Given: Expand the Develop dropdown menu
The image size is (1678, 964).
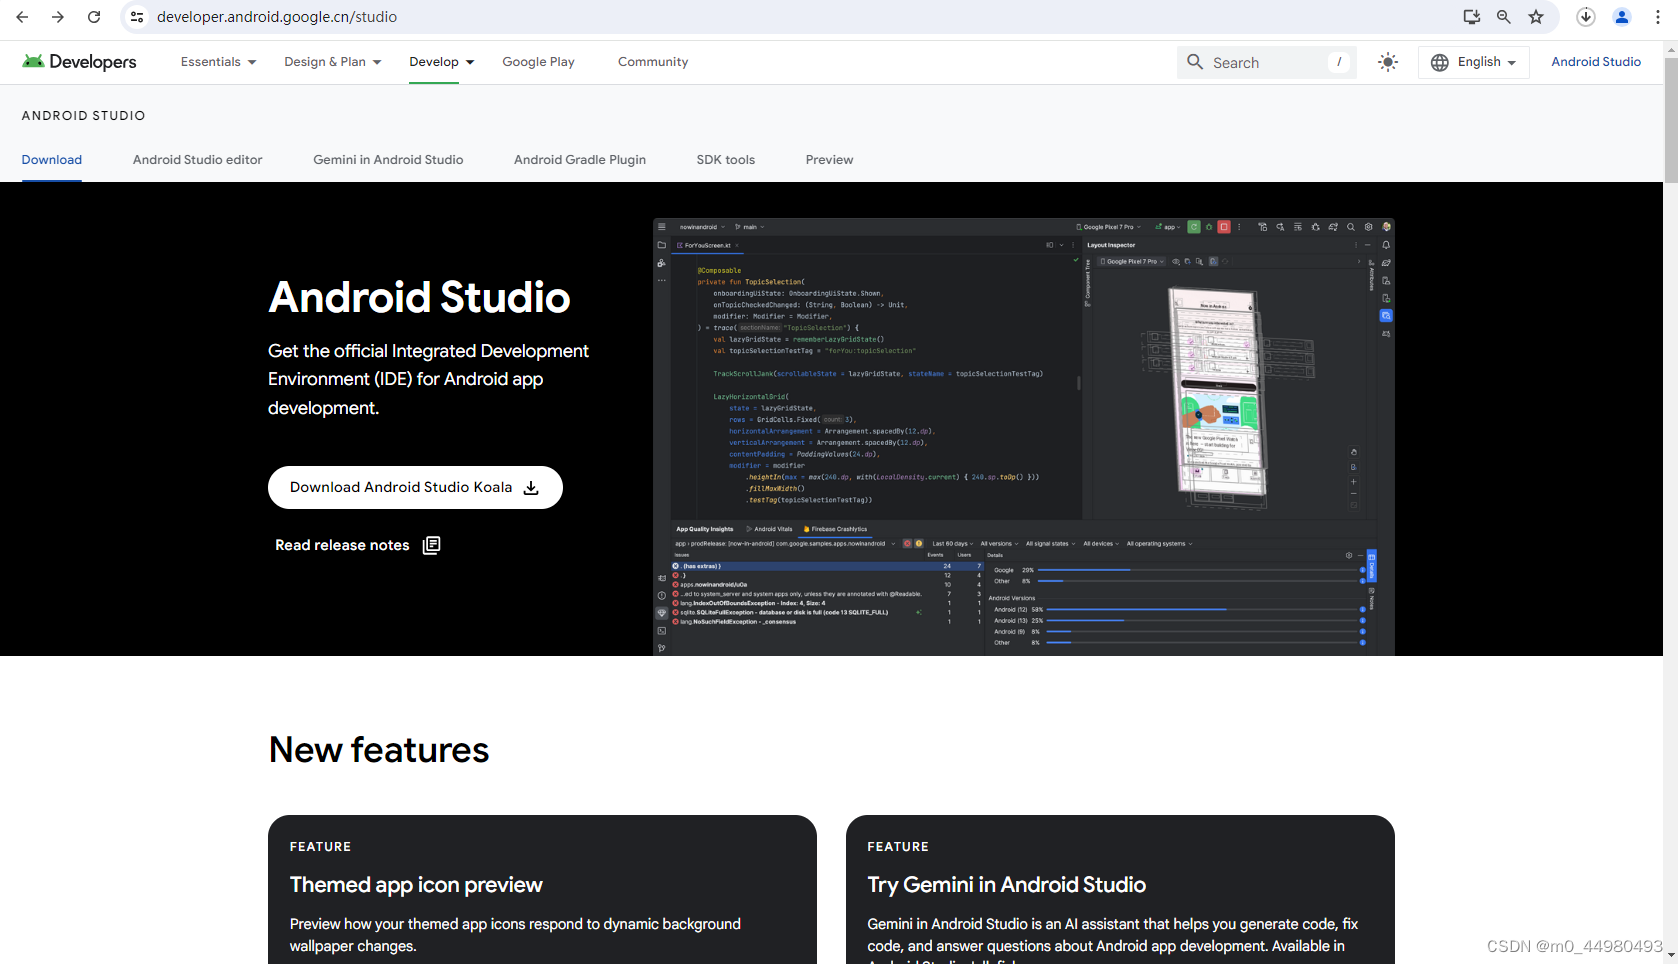Looking at the screenshot, I should pos(442,62).
